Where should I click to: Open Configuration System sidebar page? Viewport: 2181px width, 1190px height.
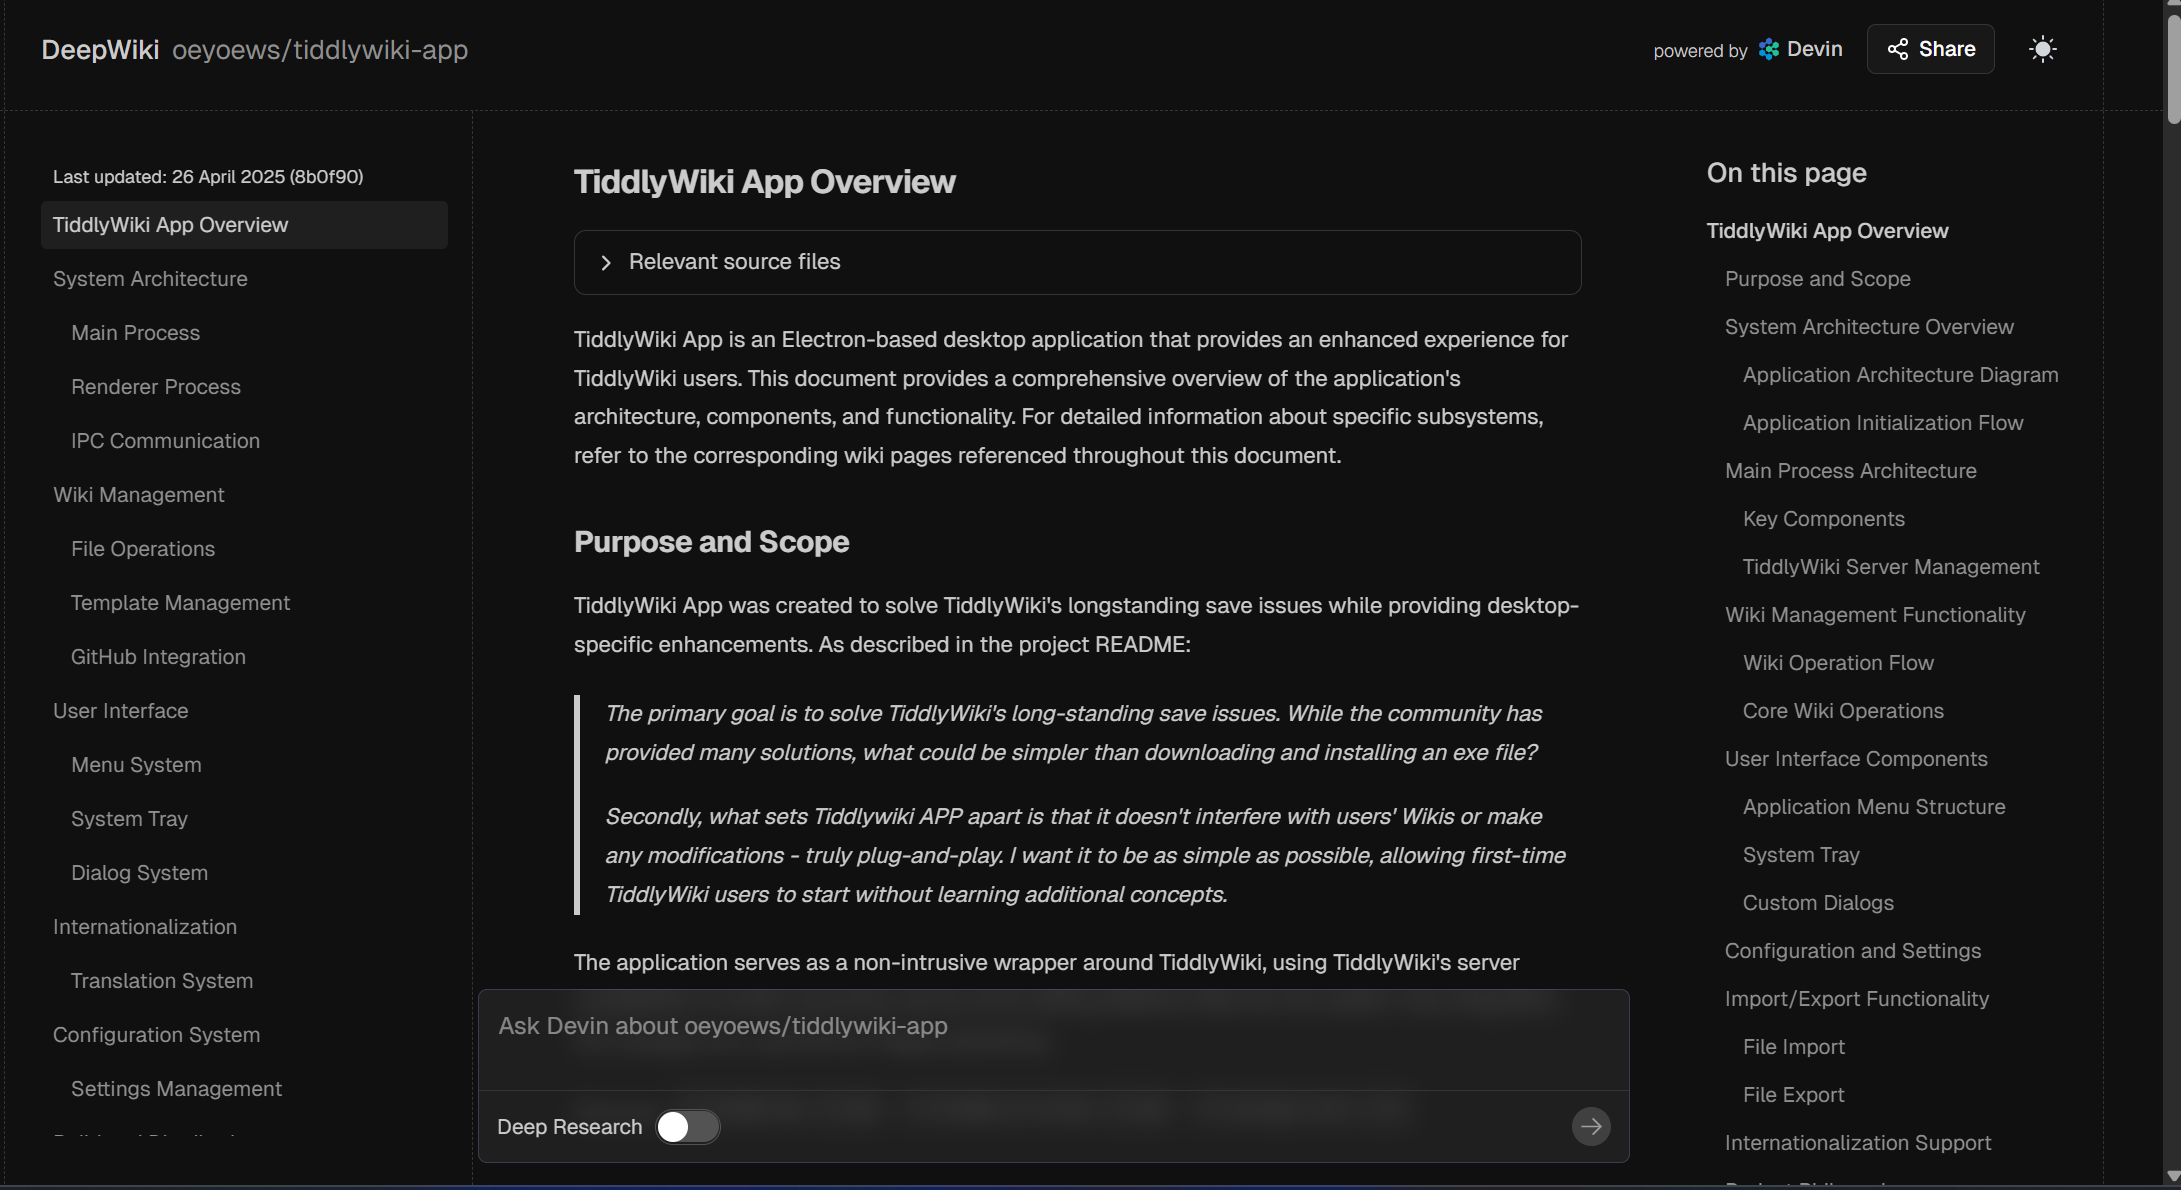tap(156, 1035)
